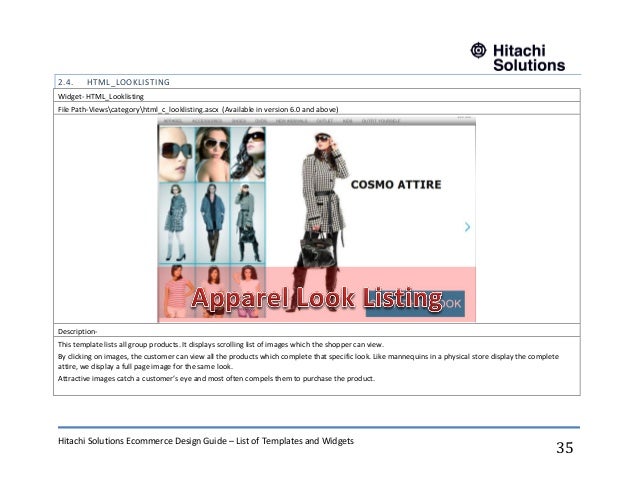The width and height of the screenshot is (638, 493).
Task: Select thumbnail of grey coat with hat
Action: point(248,223)
